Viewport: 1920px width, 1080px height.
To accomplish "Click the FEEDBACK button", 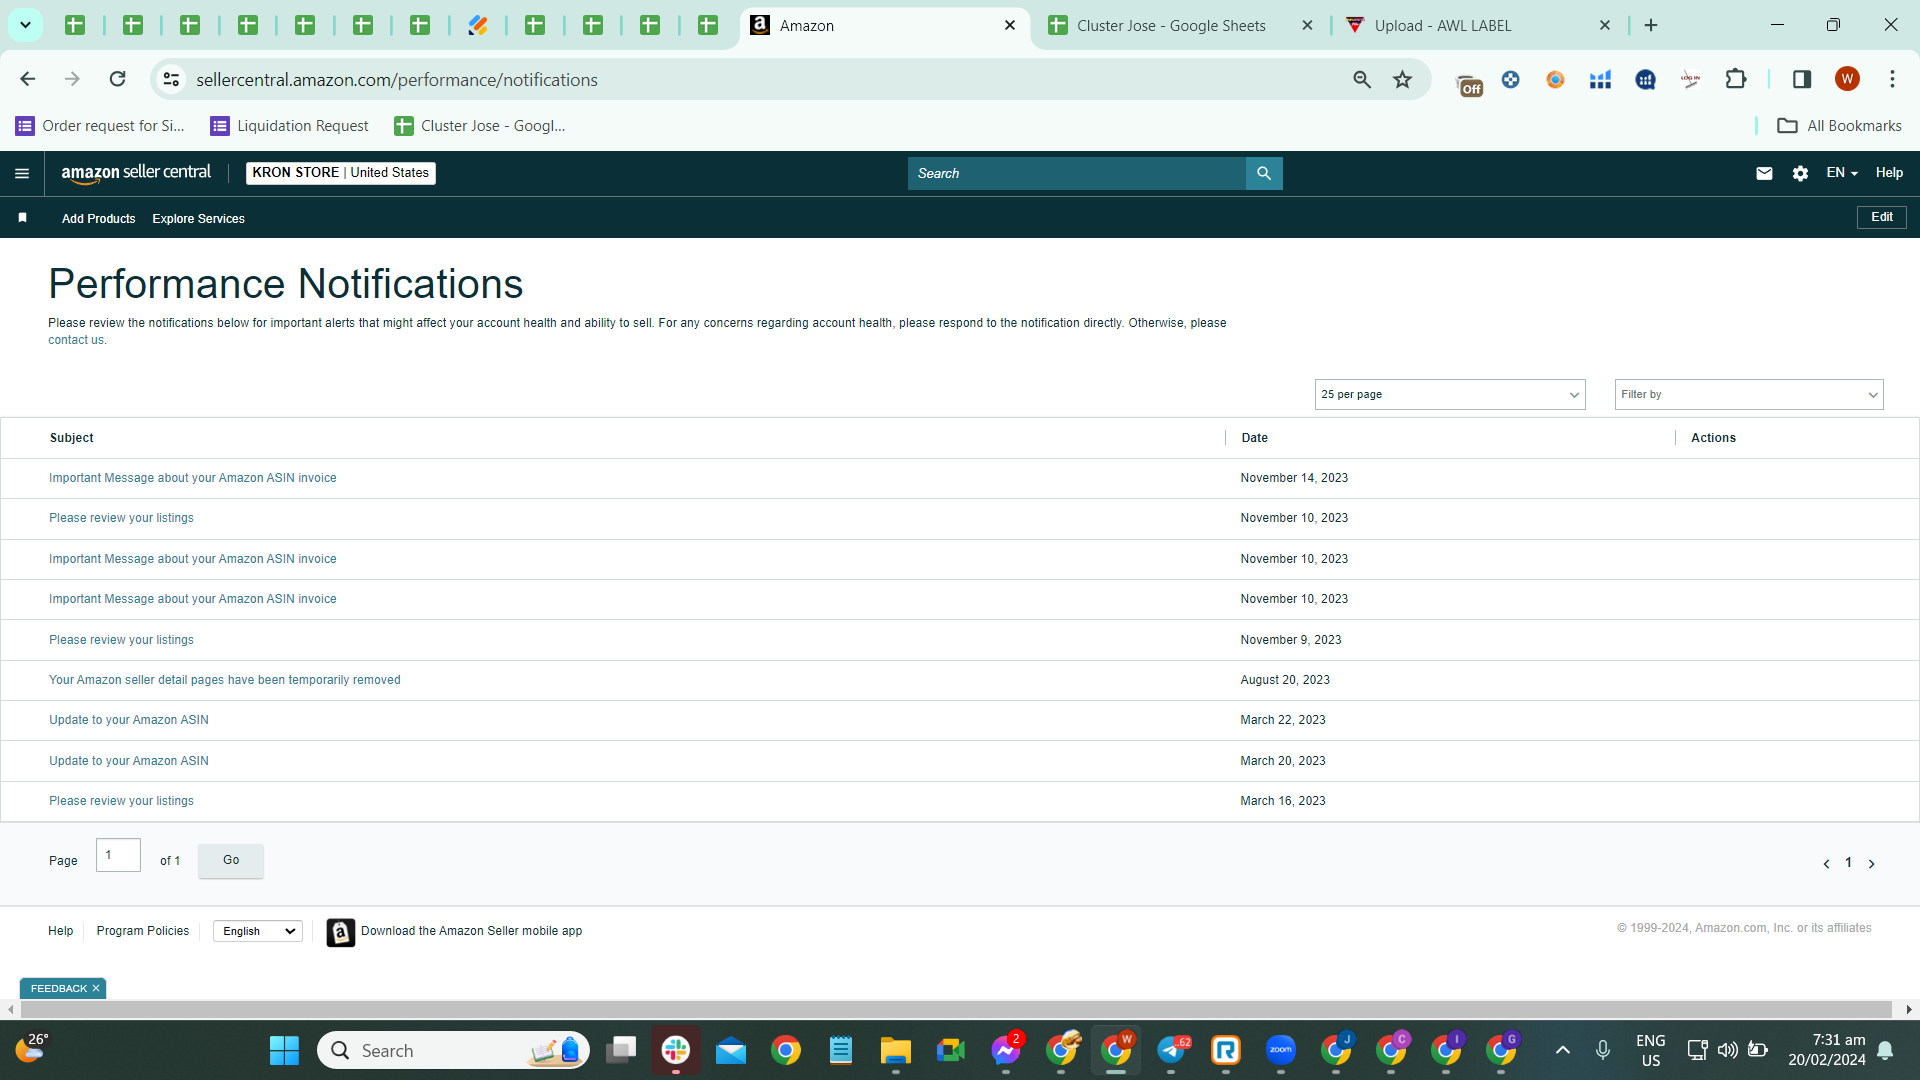I will coord(59,989).
